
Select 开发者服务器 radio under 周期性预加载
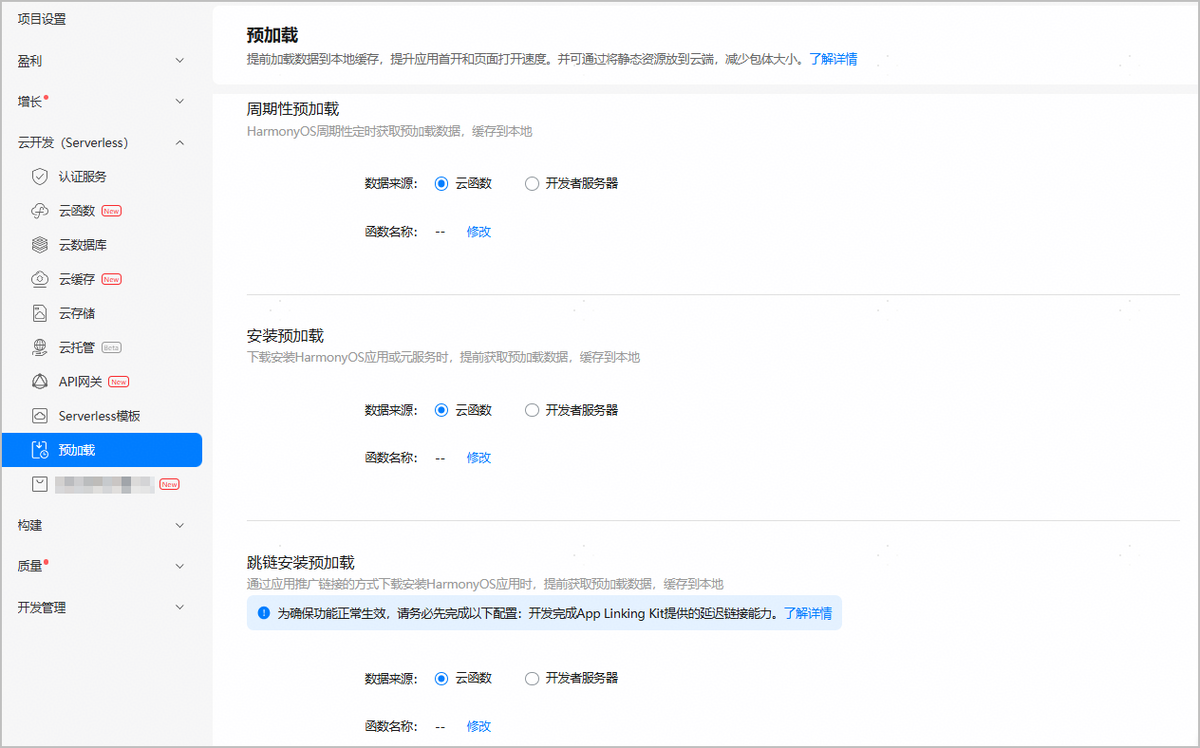[x=532, y=184]
